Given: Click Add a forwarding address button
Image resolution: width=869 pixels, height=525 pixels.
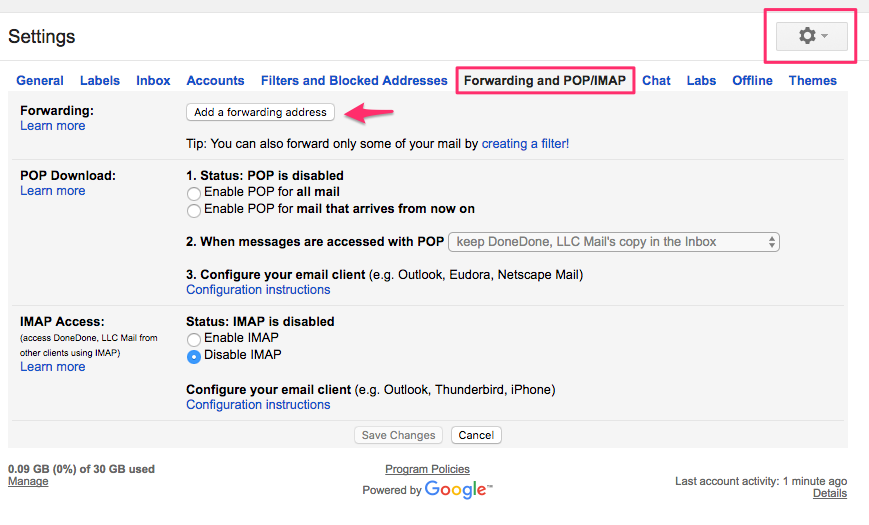Looking at the screenshot, I should click(260, 112).
